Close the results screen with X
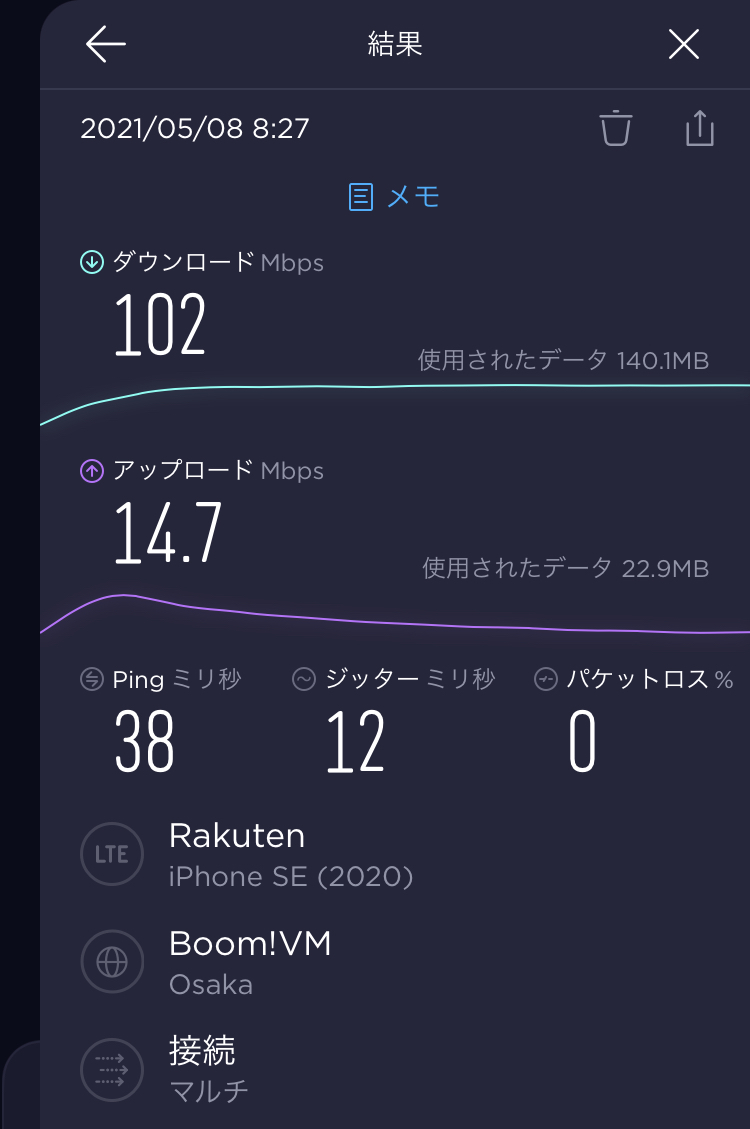This screenshot has height=1129, width=750. [684, 45]
